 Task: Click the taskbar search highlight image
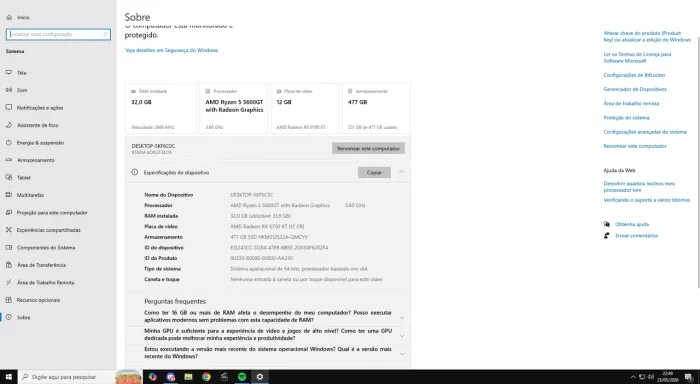129,377
